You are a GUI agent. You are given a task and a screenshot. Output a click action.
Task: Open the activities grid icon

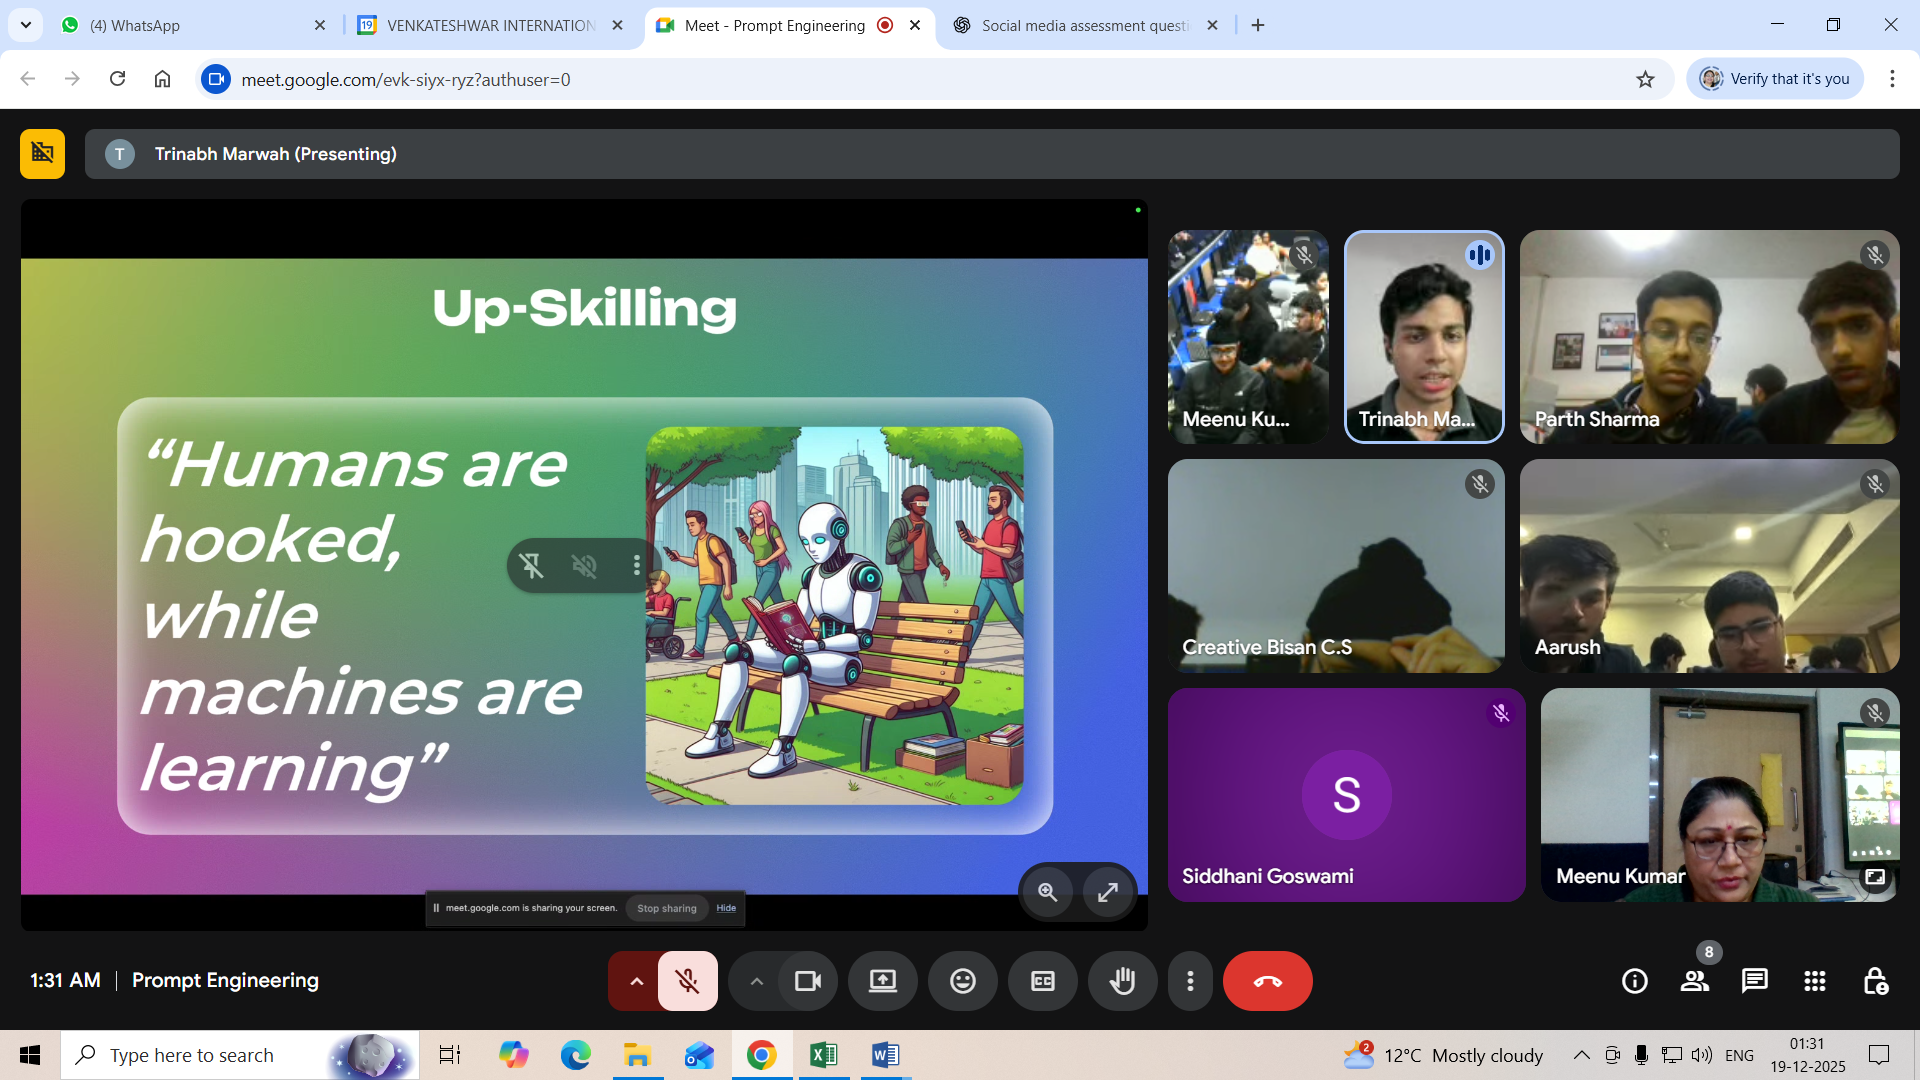point(1814,981)
